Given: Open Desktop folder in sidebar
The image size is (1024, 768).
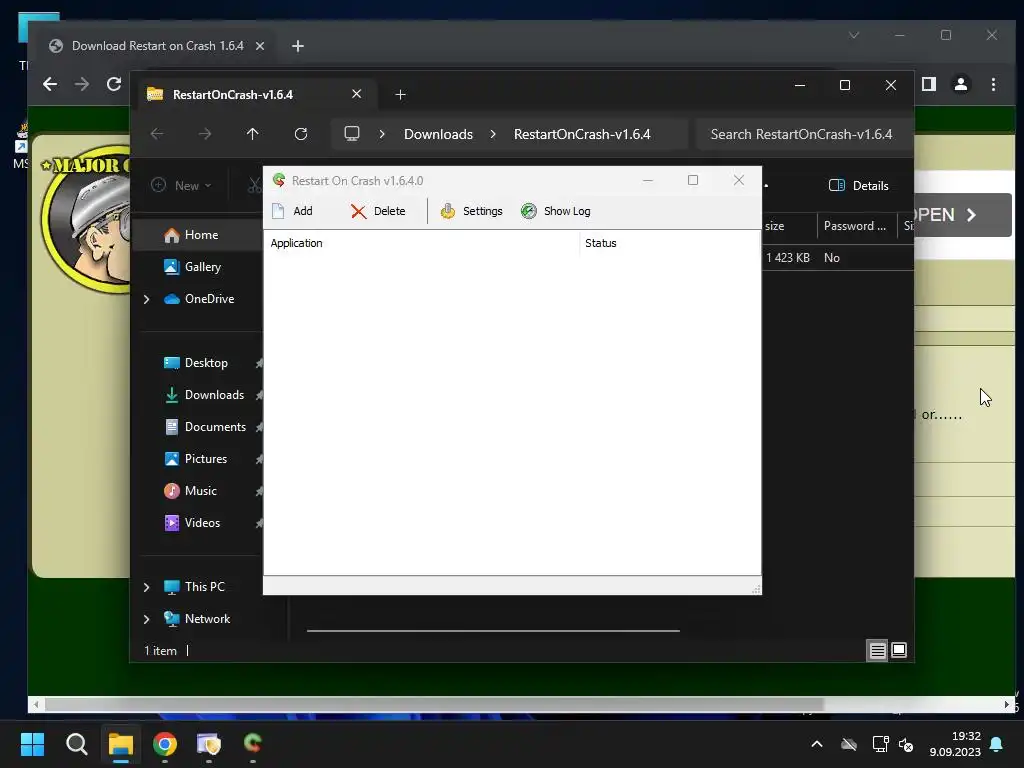Looking at the screenshot, I should tap(196, 362).
